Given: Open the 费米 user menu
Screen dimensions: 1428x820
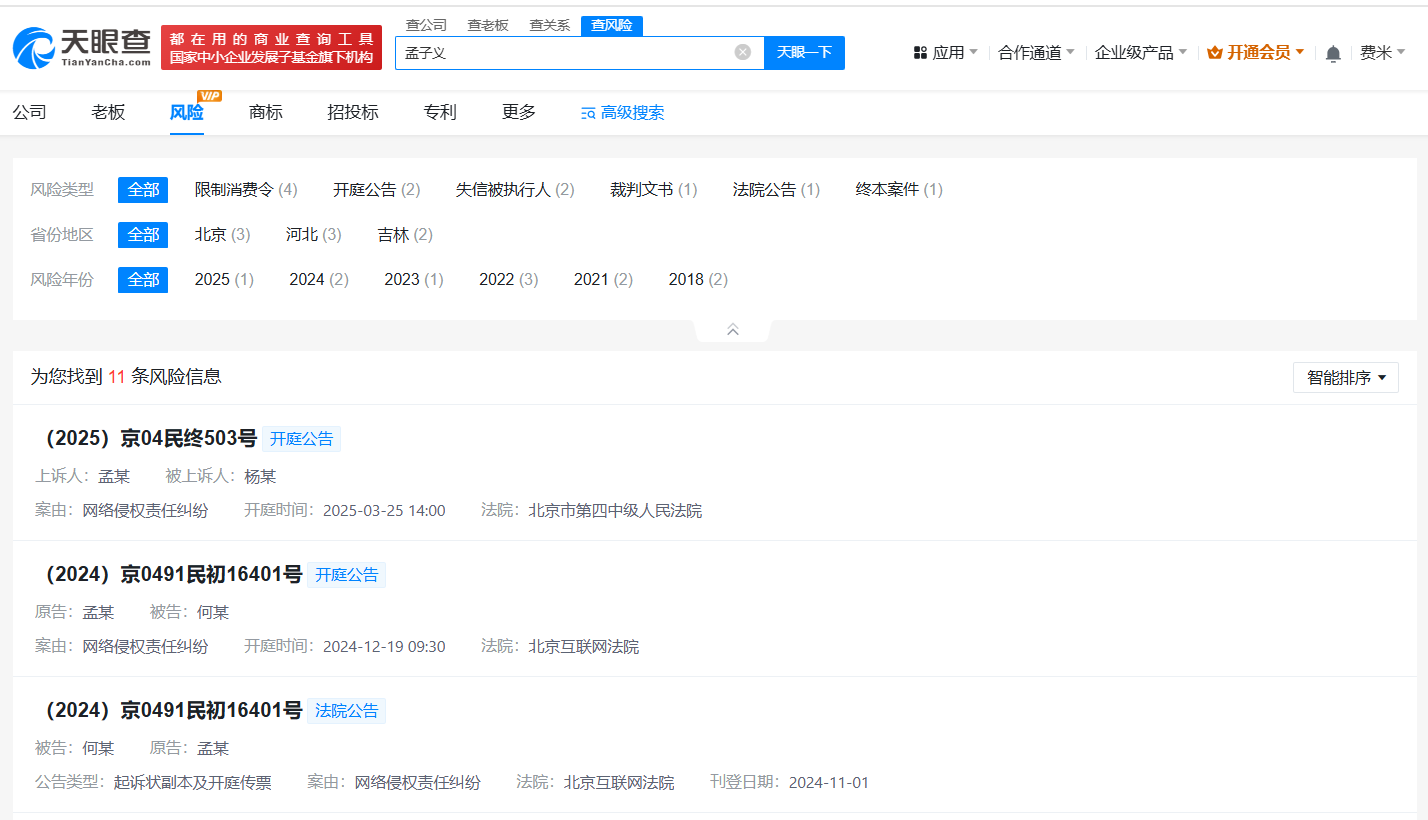Looking at the screenshot, I should tap(1383, 53).
